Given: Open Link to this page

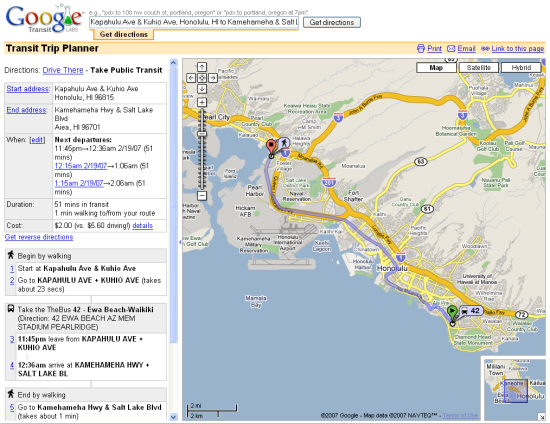Looking at the screenshot, I should pos(518,48).
